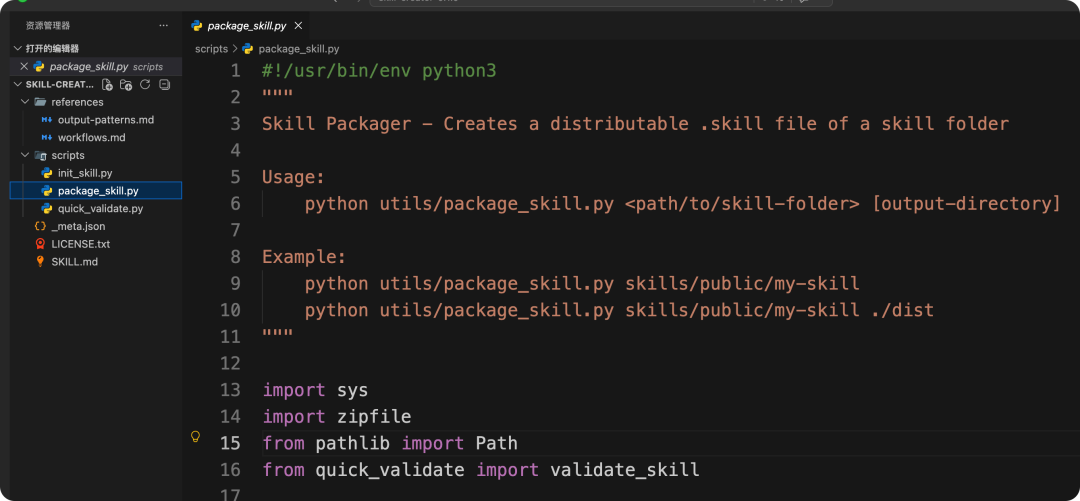Click 'quick_validate' module name on line 16
This screenshot has height=501, width=1080.
pyautogui.click(x=390, y=470)
